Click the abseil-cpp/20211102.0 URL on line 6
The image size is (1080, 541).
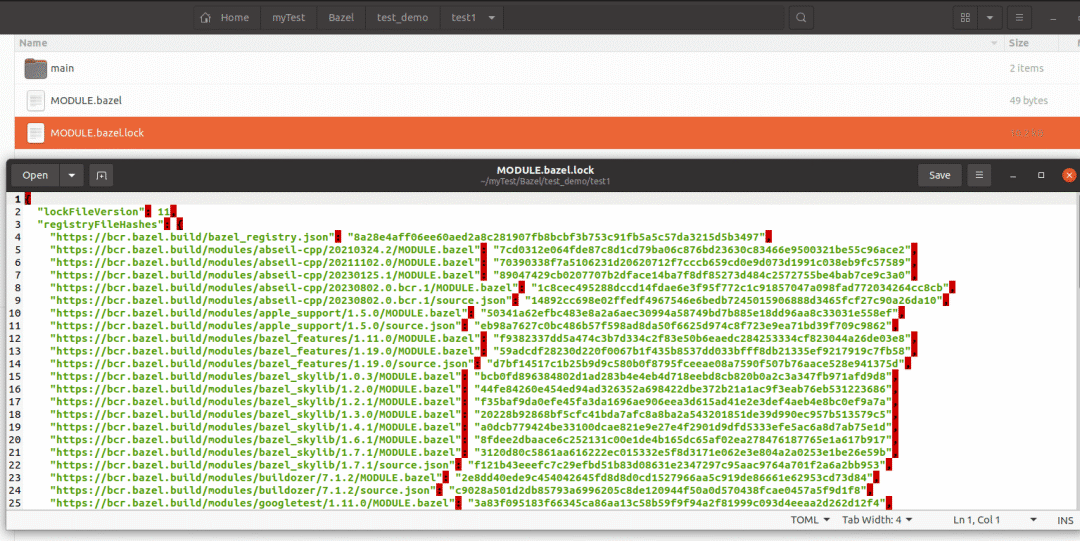[x=265, y=262]
